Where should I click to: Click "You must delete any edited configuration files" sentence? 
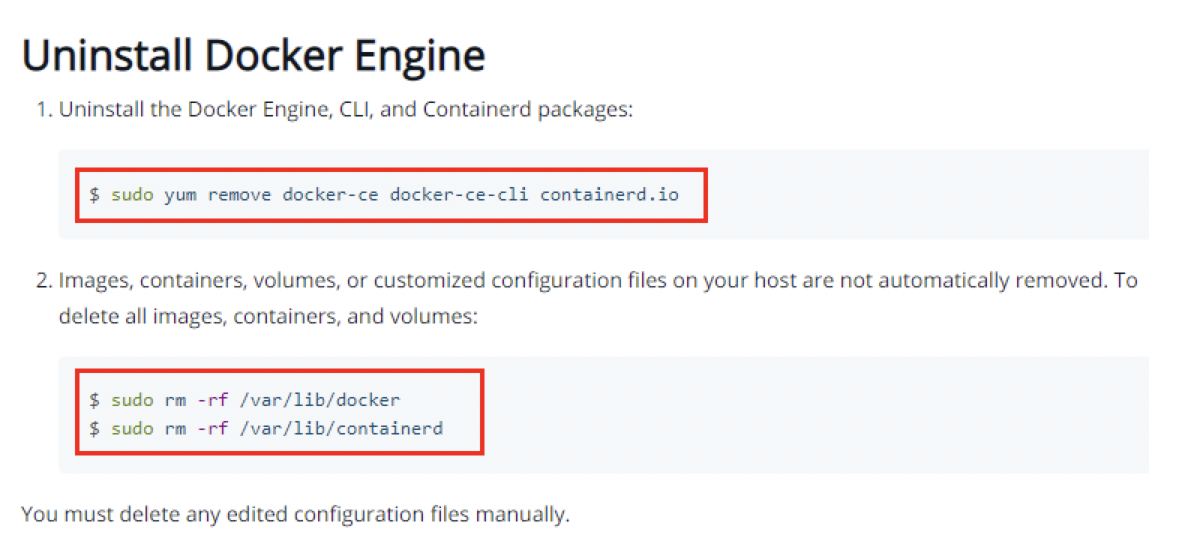click(295, 516)
